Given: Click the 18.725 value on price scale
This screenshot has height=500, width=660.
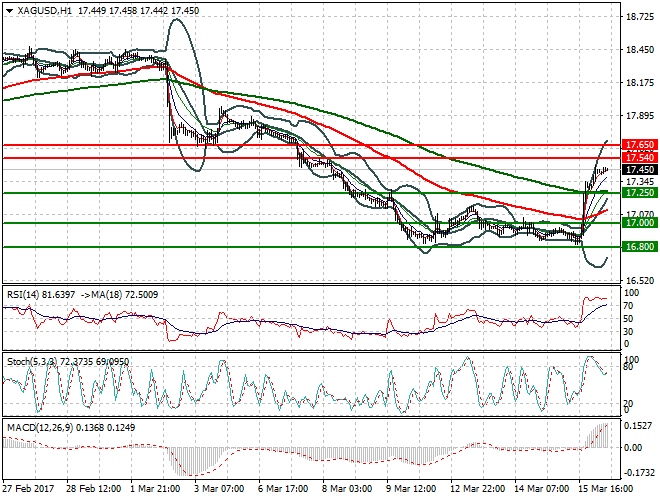Looking at the screenshot, I should pos(637,17).
